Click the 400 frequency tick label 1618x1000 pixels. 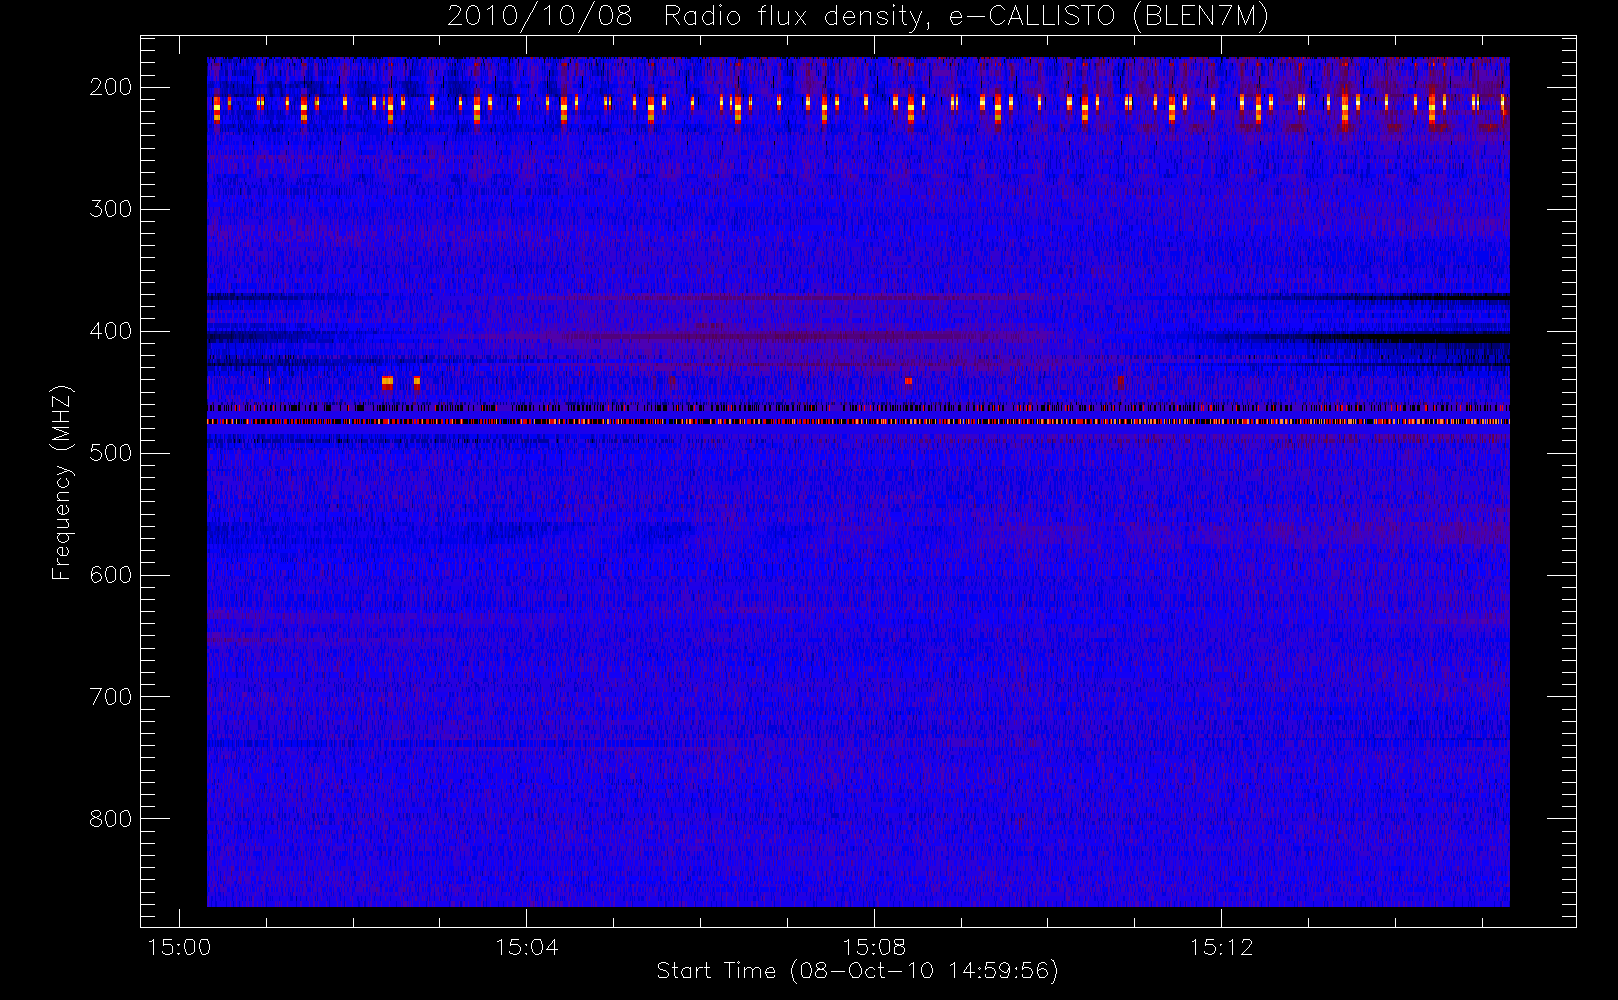[111, 331]
